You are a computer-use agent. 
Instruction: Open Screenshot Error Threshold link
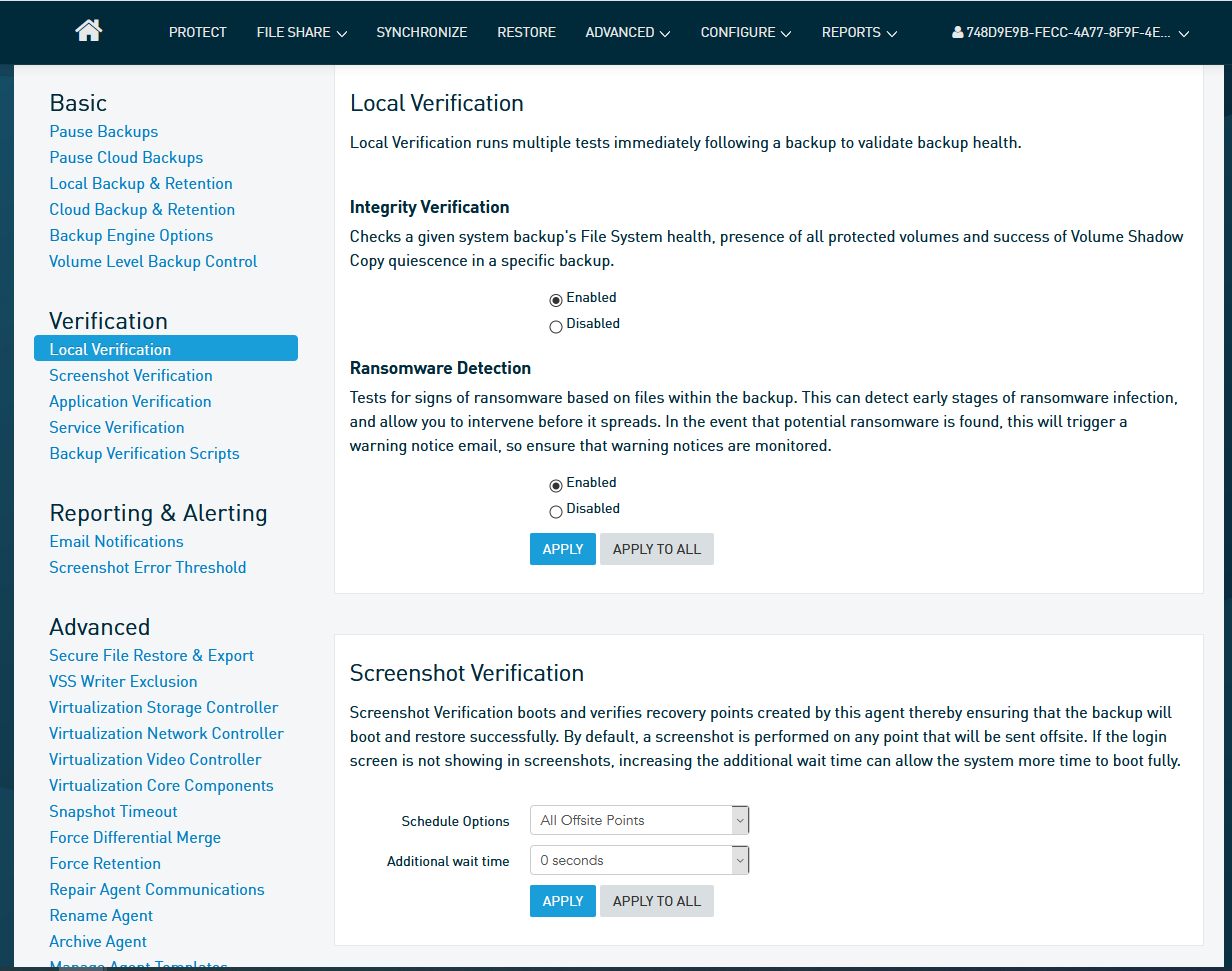(148, 567)
